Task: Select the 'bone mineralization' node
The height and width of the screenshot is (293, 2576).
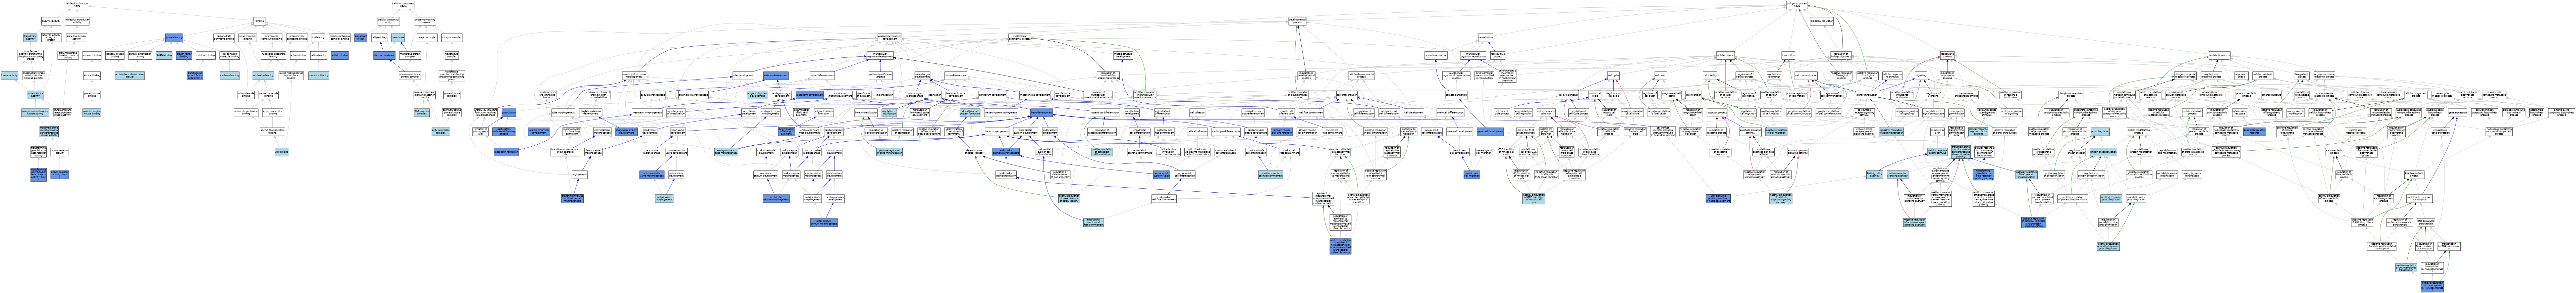Action: [x=866, y=113]
